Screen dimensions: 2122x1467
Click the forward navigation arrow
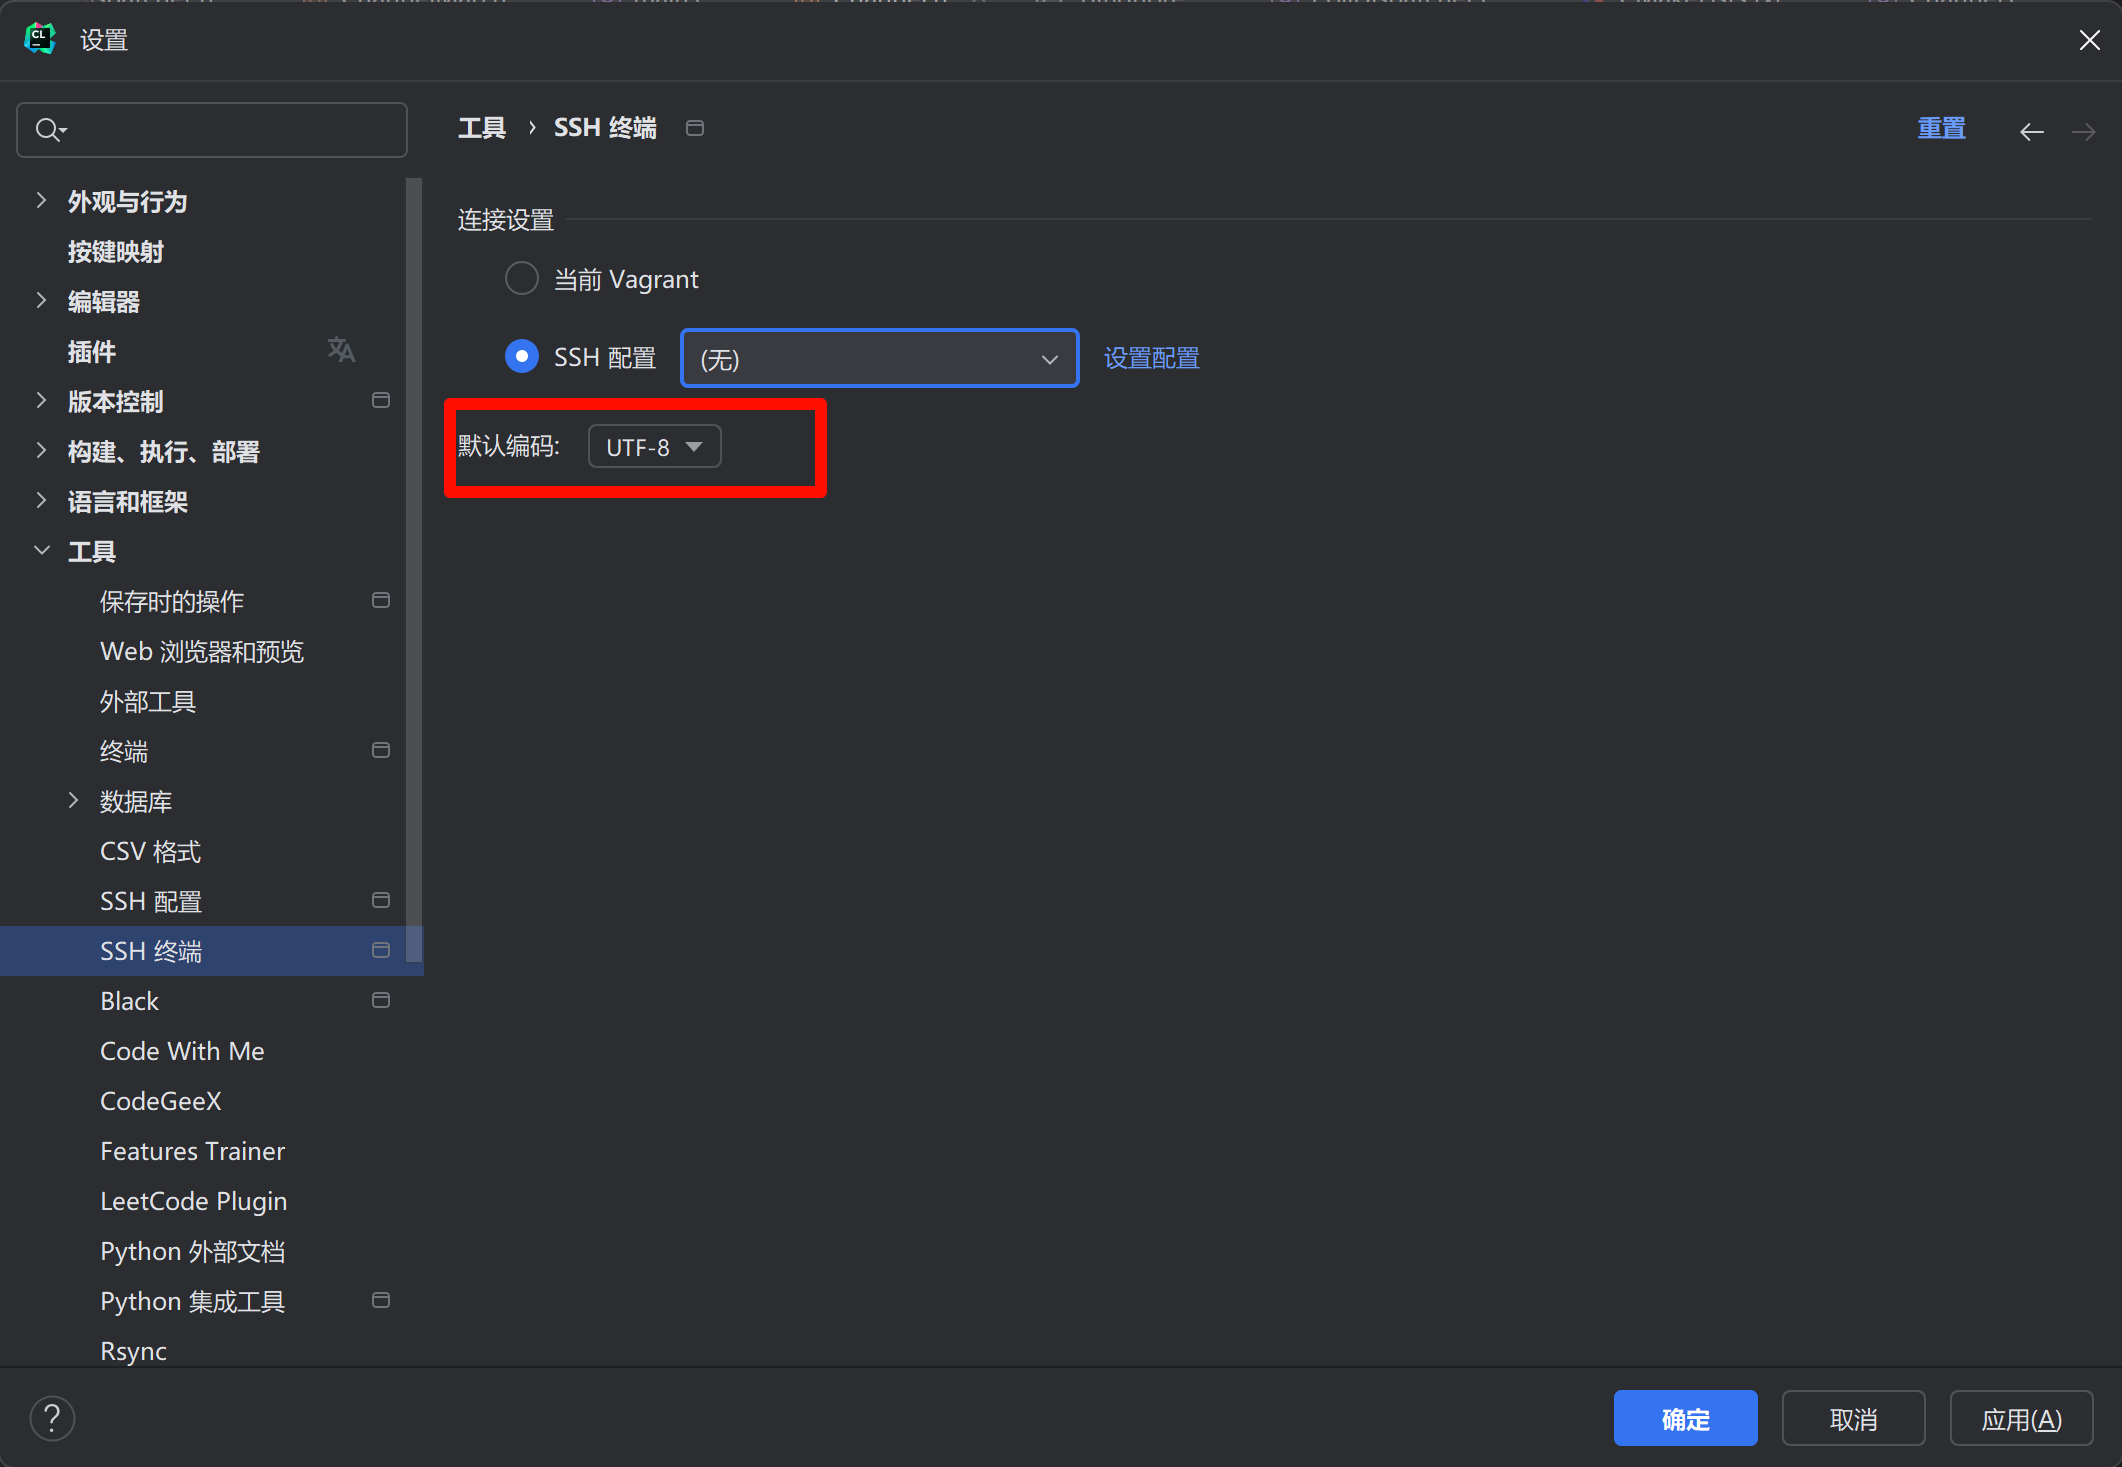pos(2084,131)
